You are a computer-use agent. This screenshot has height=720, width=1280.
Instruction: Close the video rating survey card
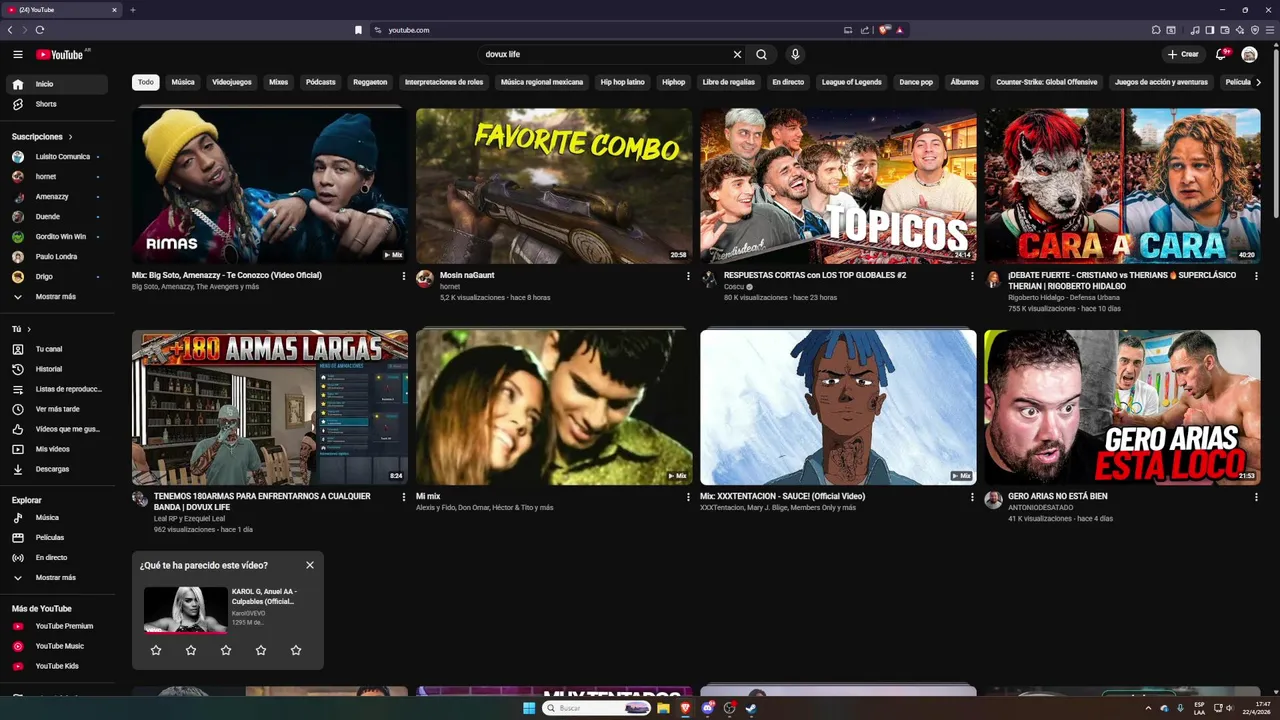[310, 565]
